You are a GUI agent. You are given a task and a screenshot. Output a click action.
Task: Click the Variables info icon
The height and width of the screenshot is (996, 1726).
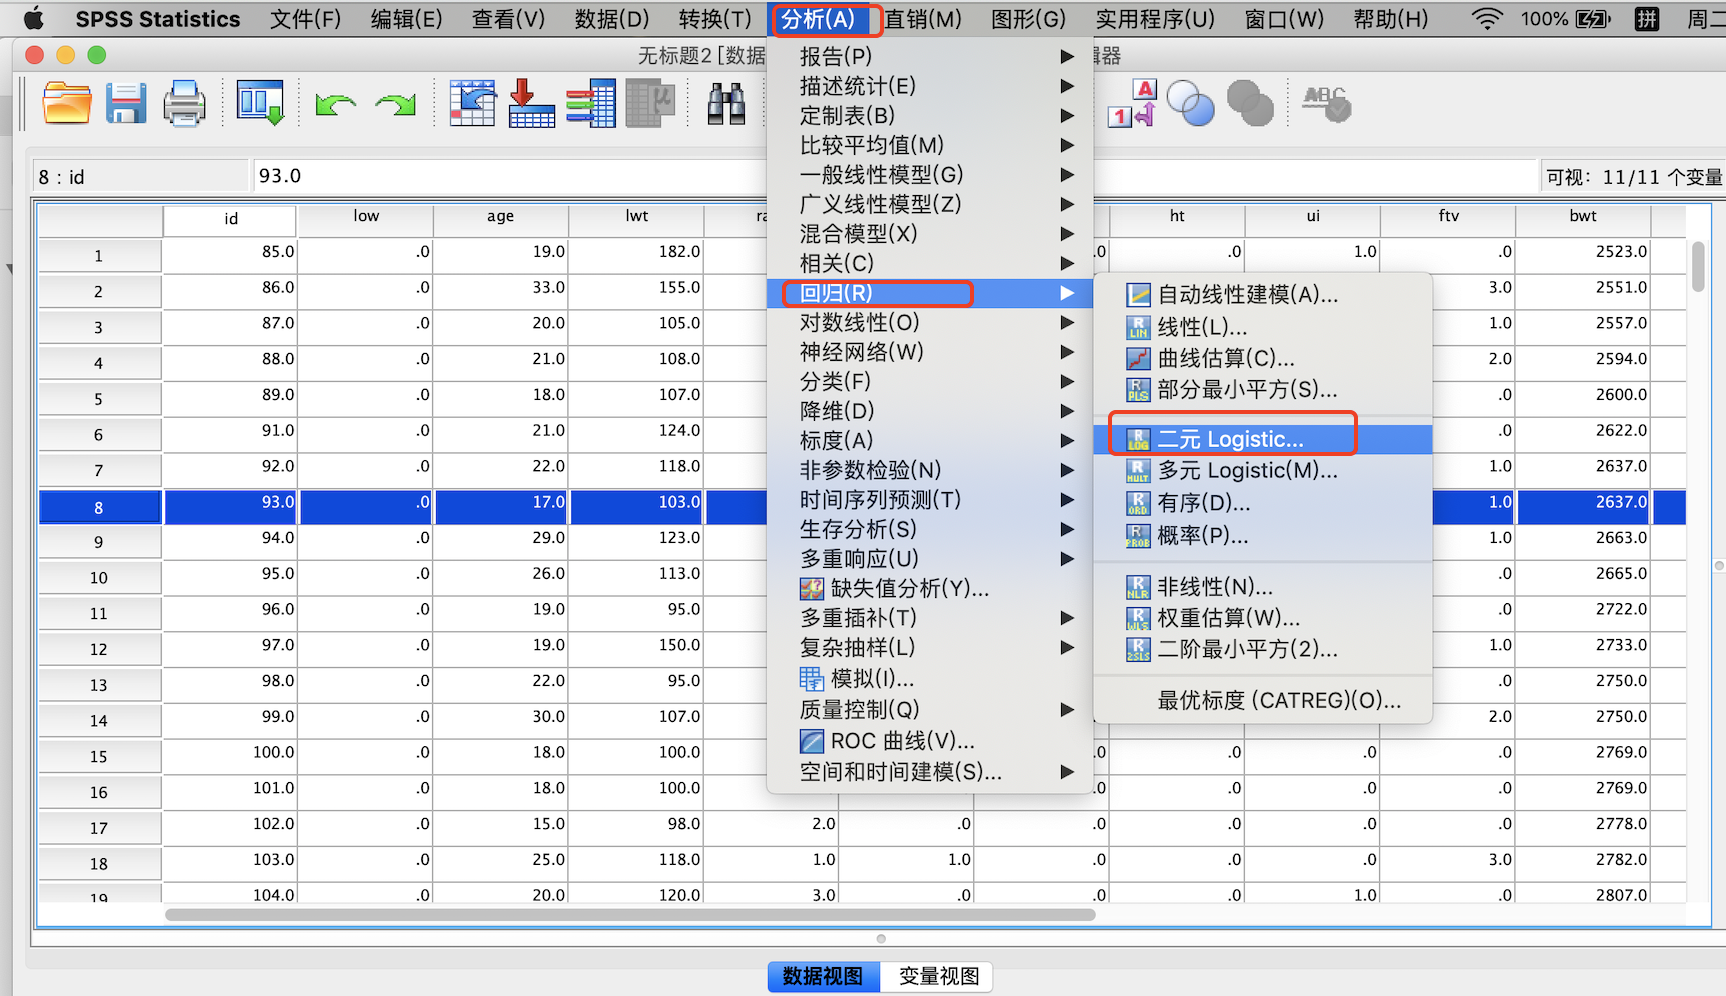591,103
